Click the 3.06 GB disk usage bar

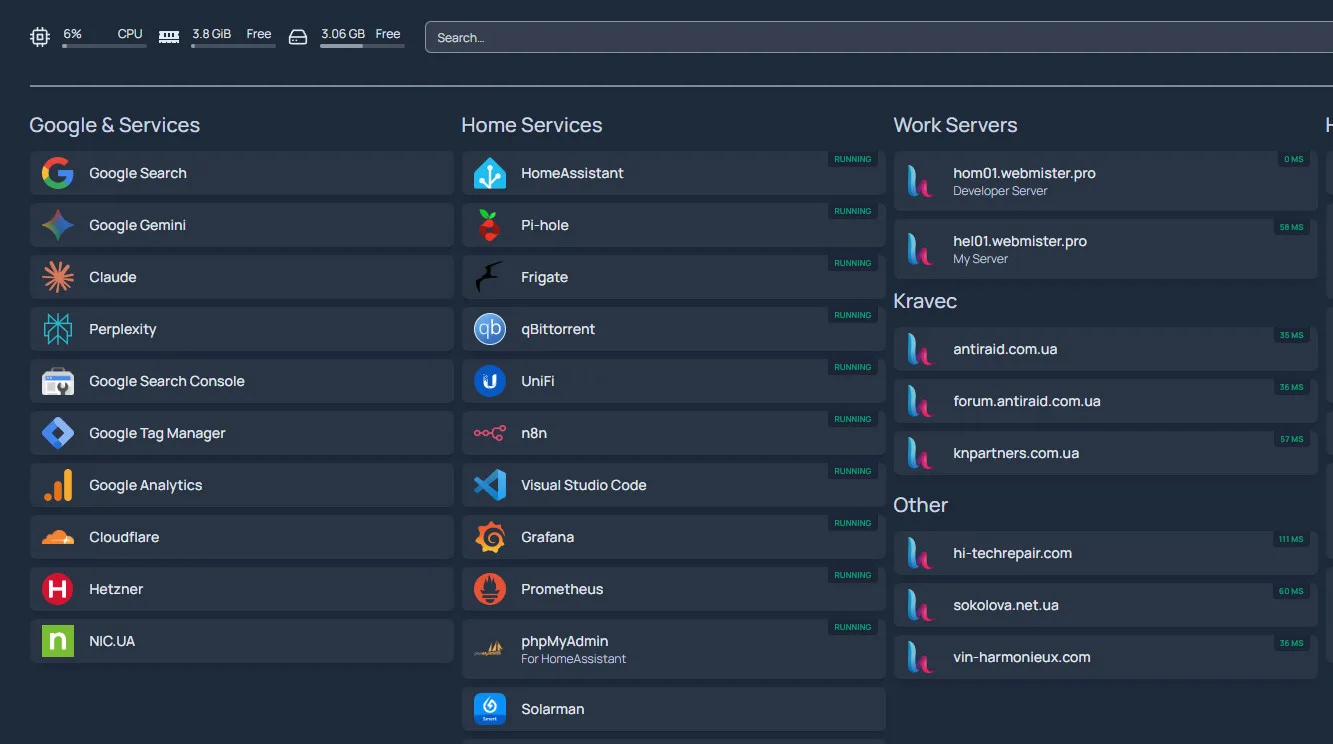(362, 45)
